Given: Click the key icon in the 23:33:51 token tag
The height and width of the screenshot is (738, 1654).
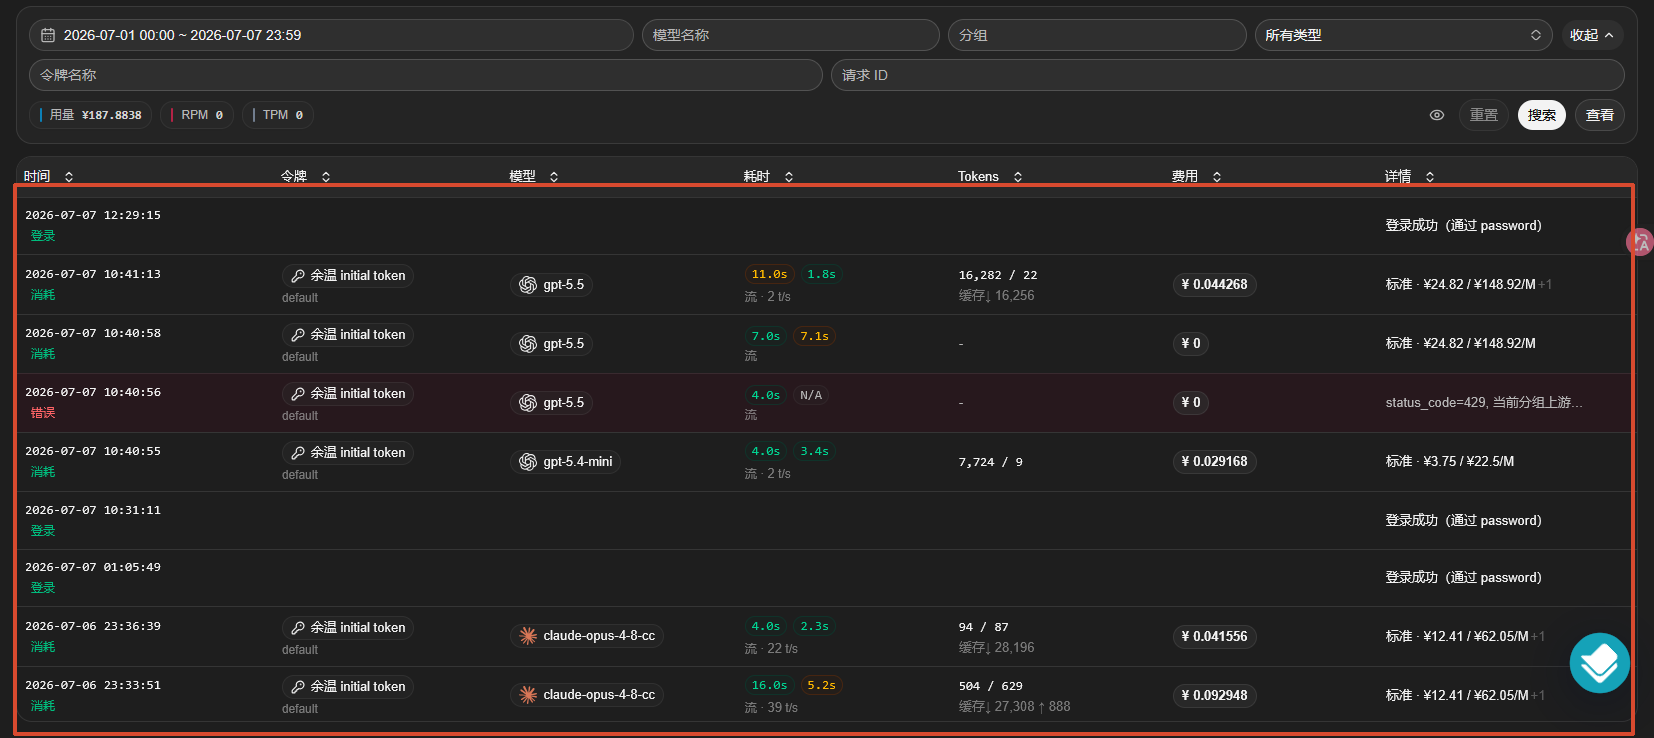Looking at the screenshot, I should coord(298,687).
